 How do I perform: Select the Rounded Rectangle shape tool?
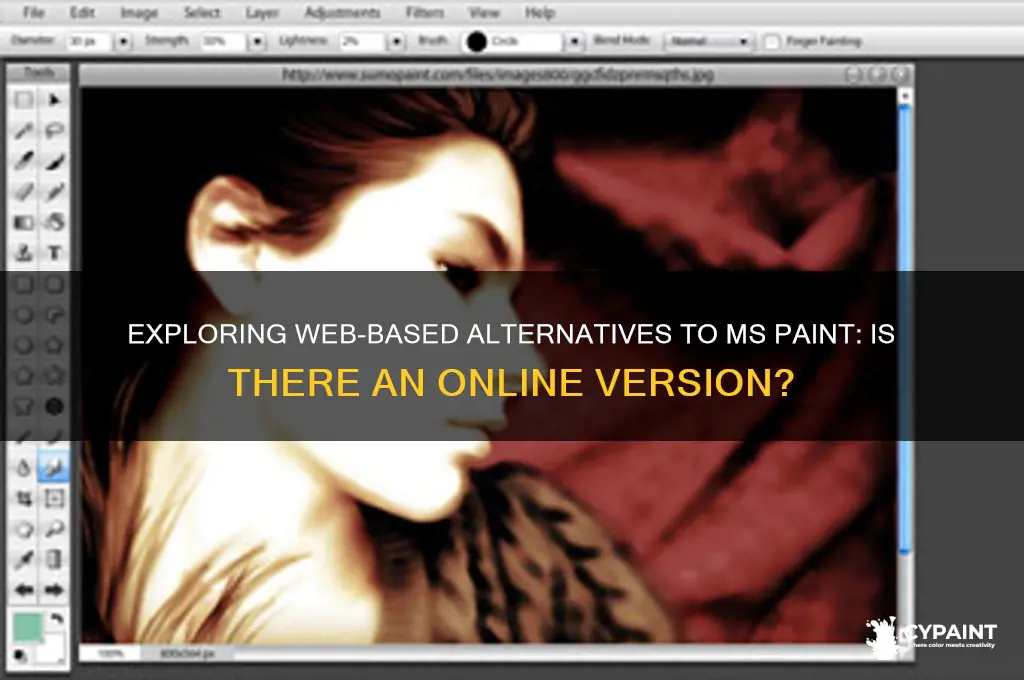coord(54,284)
